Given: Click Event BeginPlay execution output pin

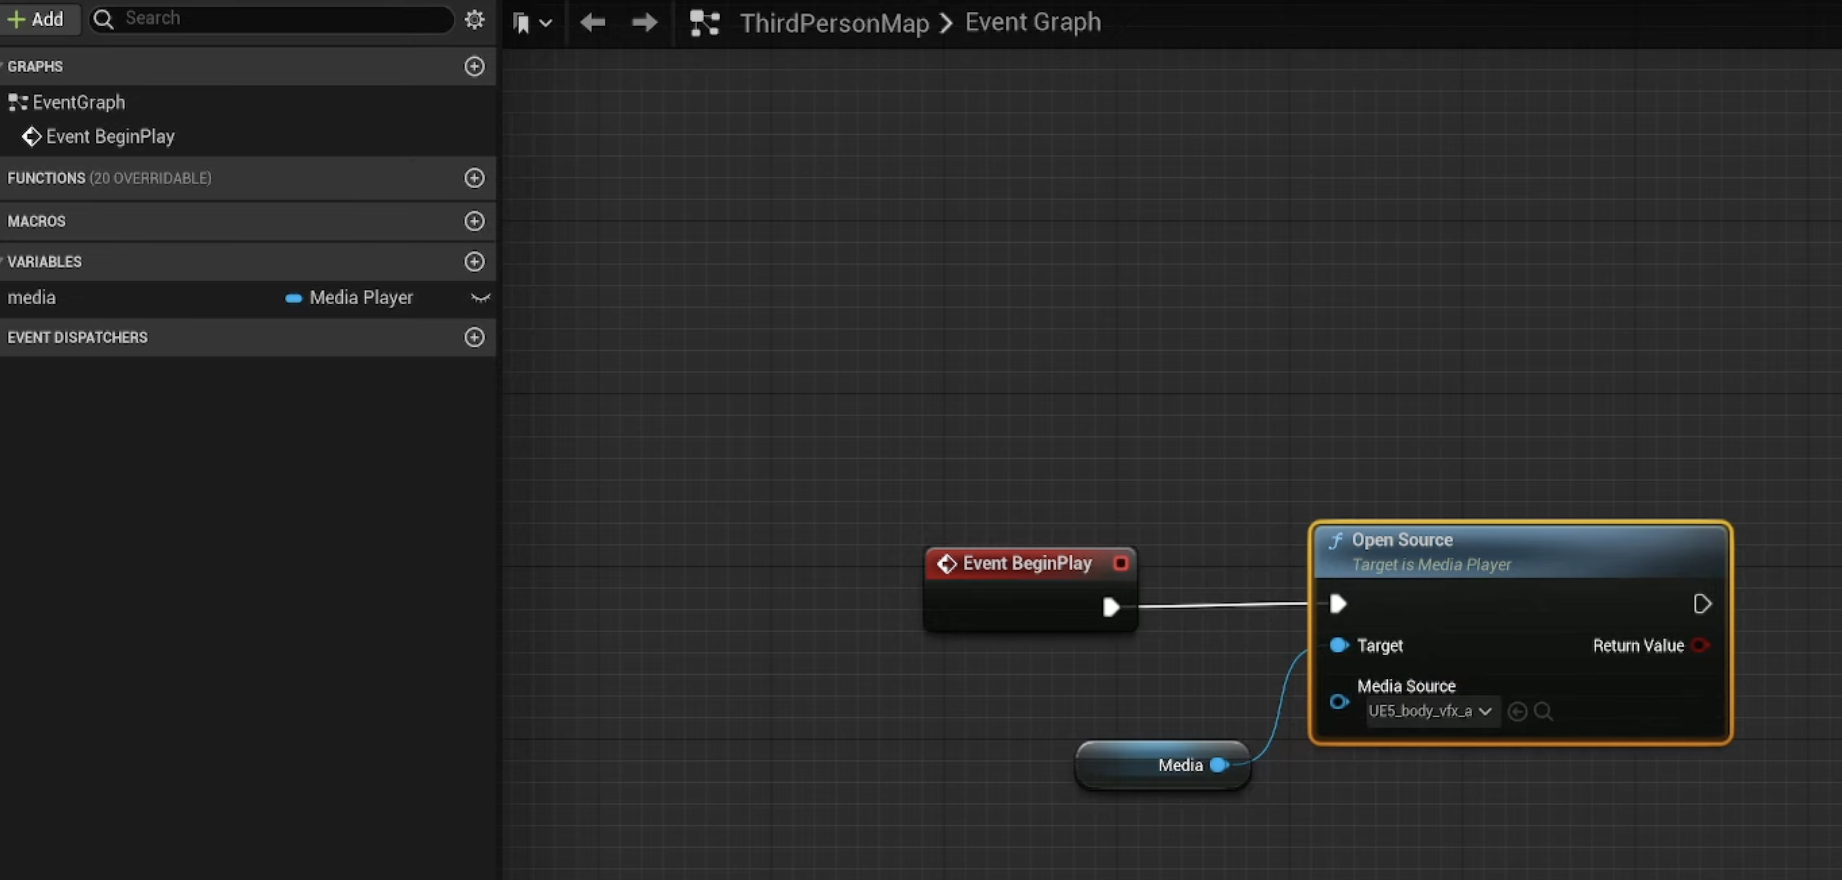Looking at the screenshot, I should [1110, 607].
